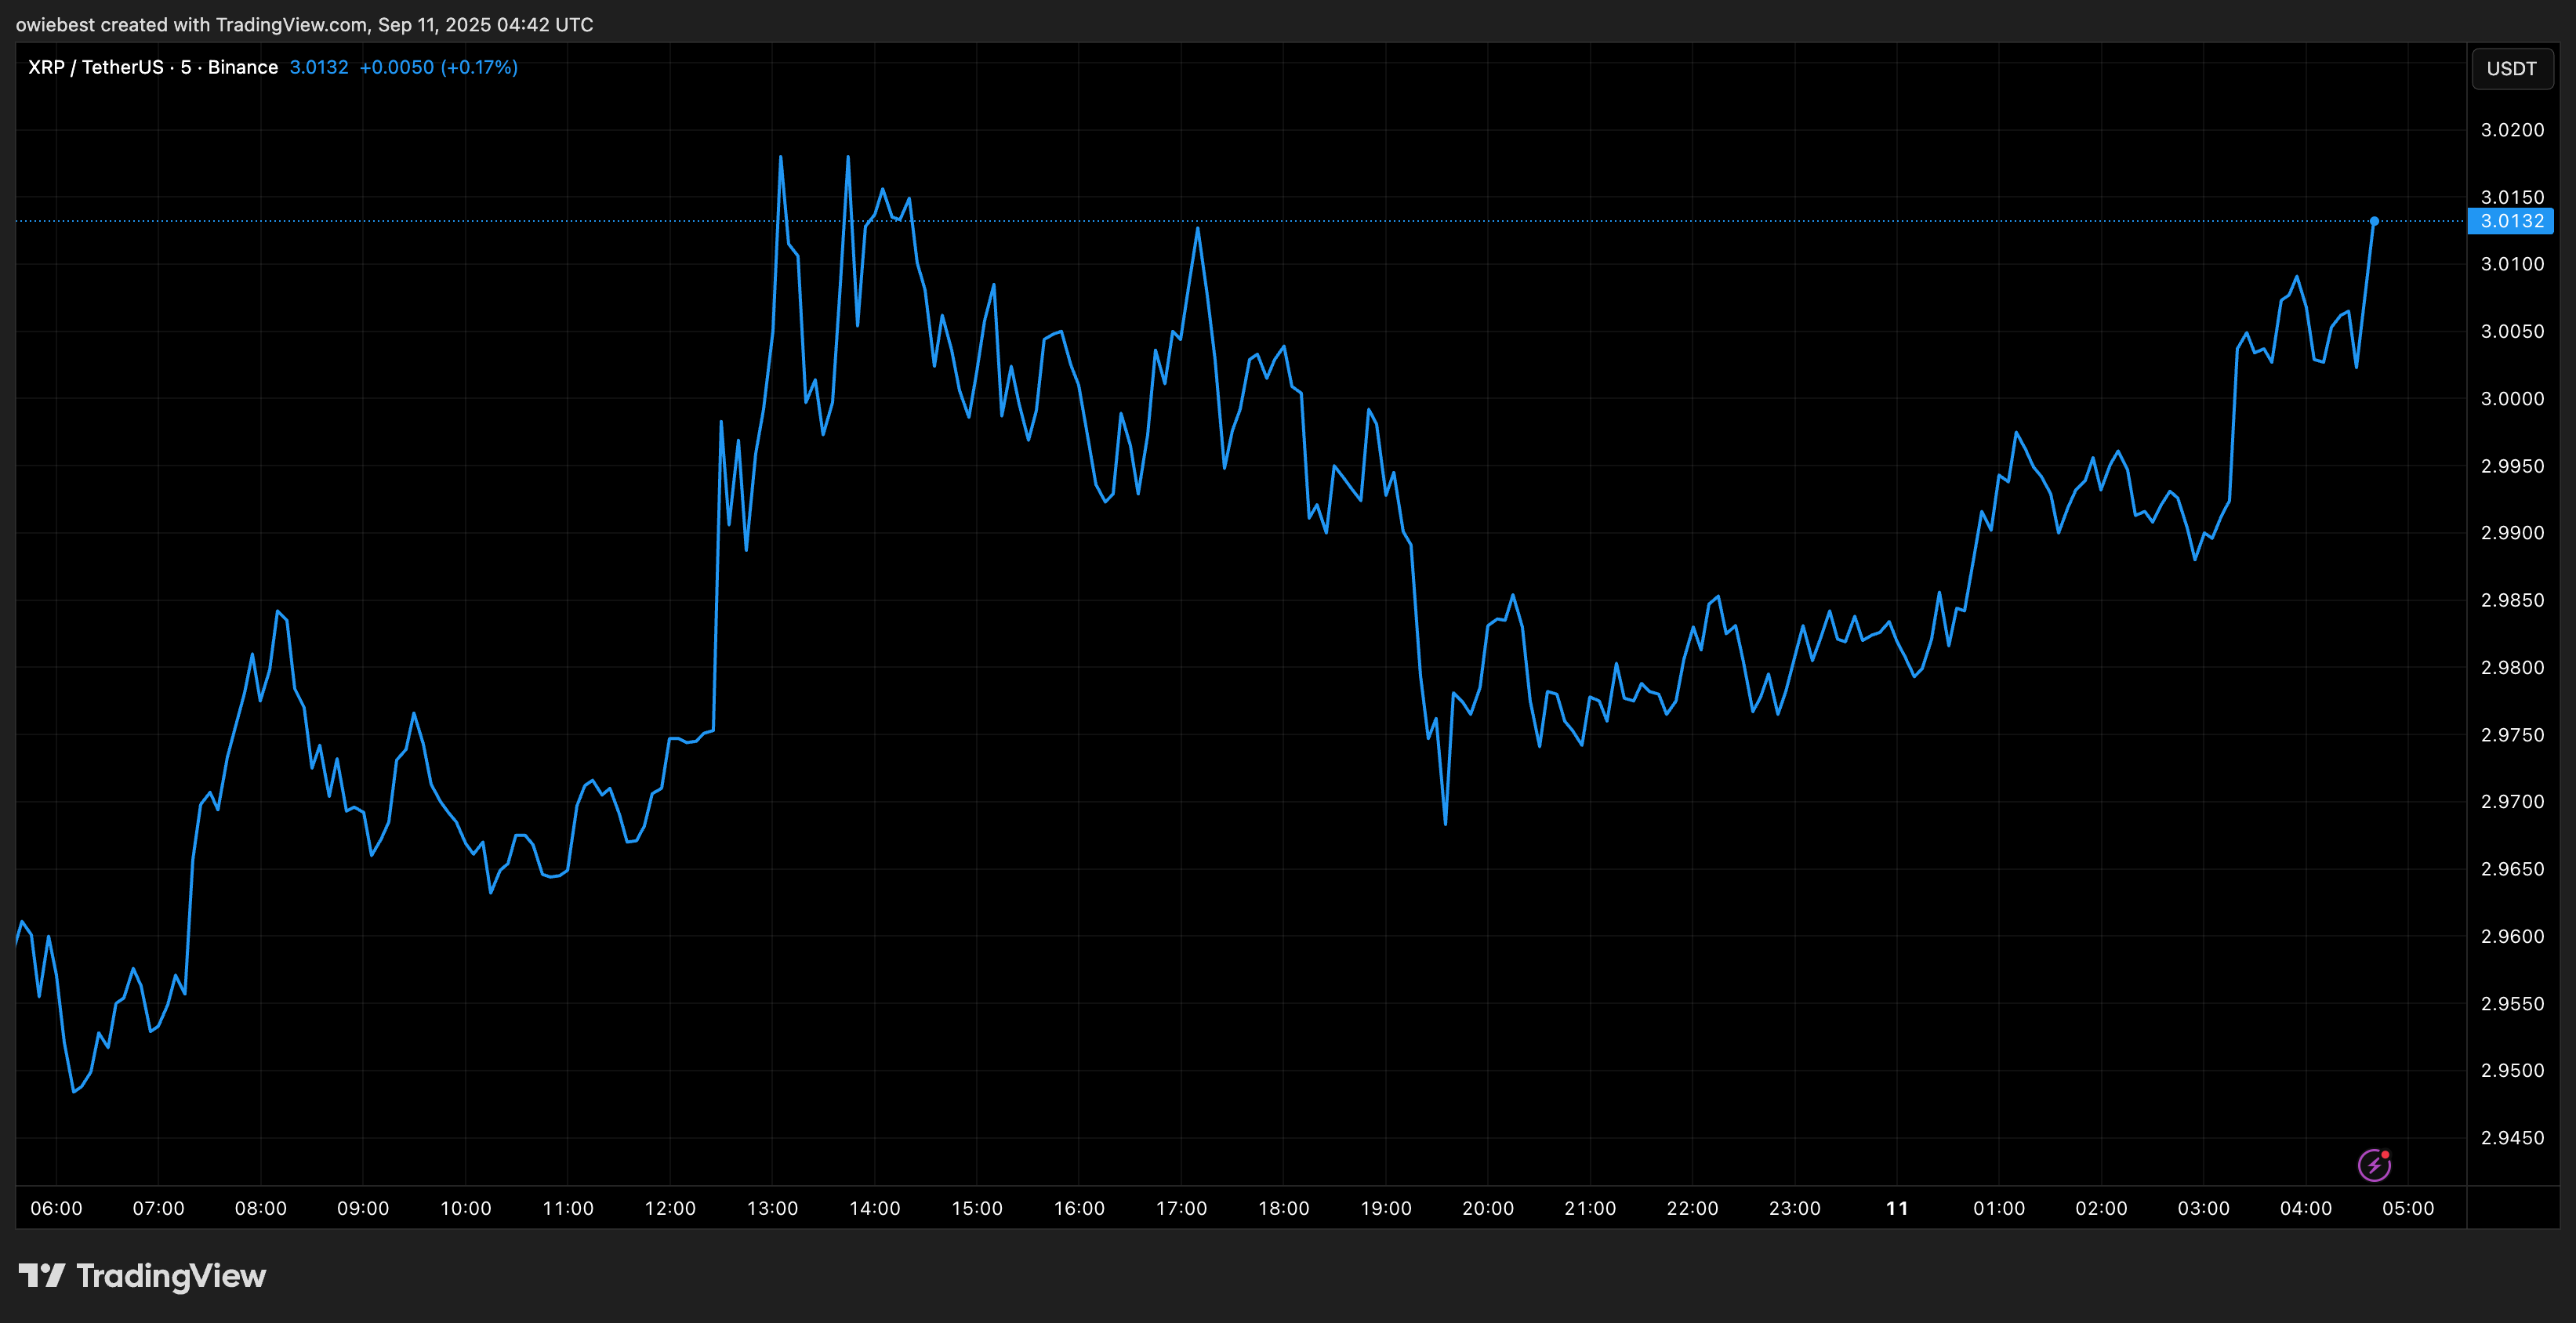The width and height of the screenshot is (2576, 1323).
Task: Click the 13:00 time axis label
Action: click(772, 1208)
